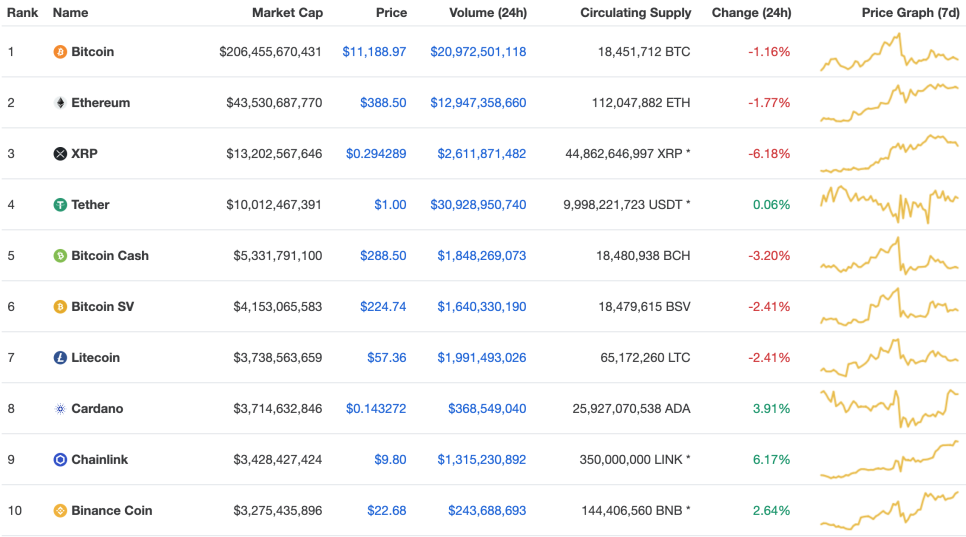Screen dimensions: 966x537
Task: Sort by Circulating Supply column header
Action: click(636, 12)
